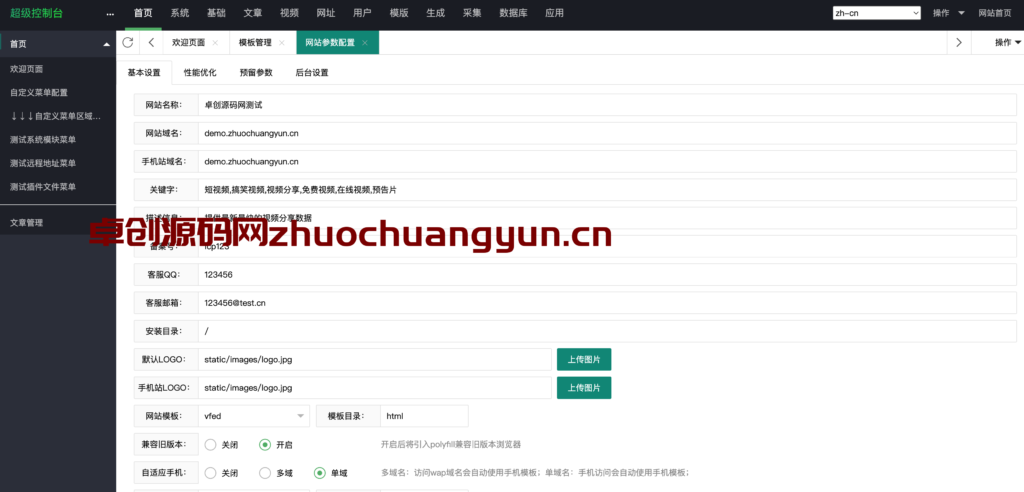Click the 手机站域名 input field

click(607, 161)
